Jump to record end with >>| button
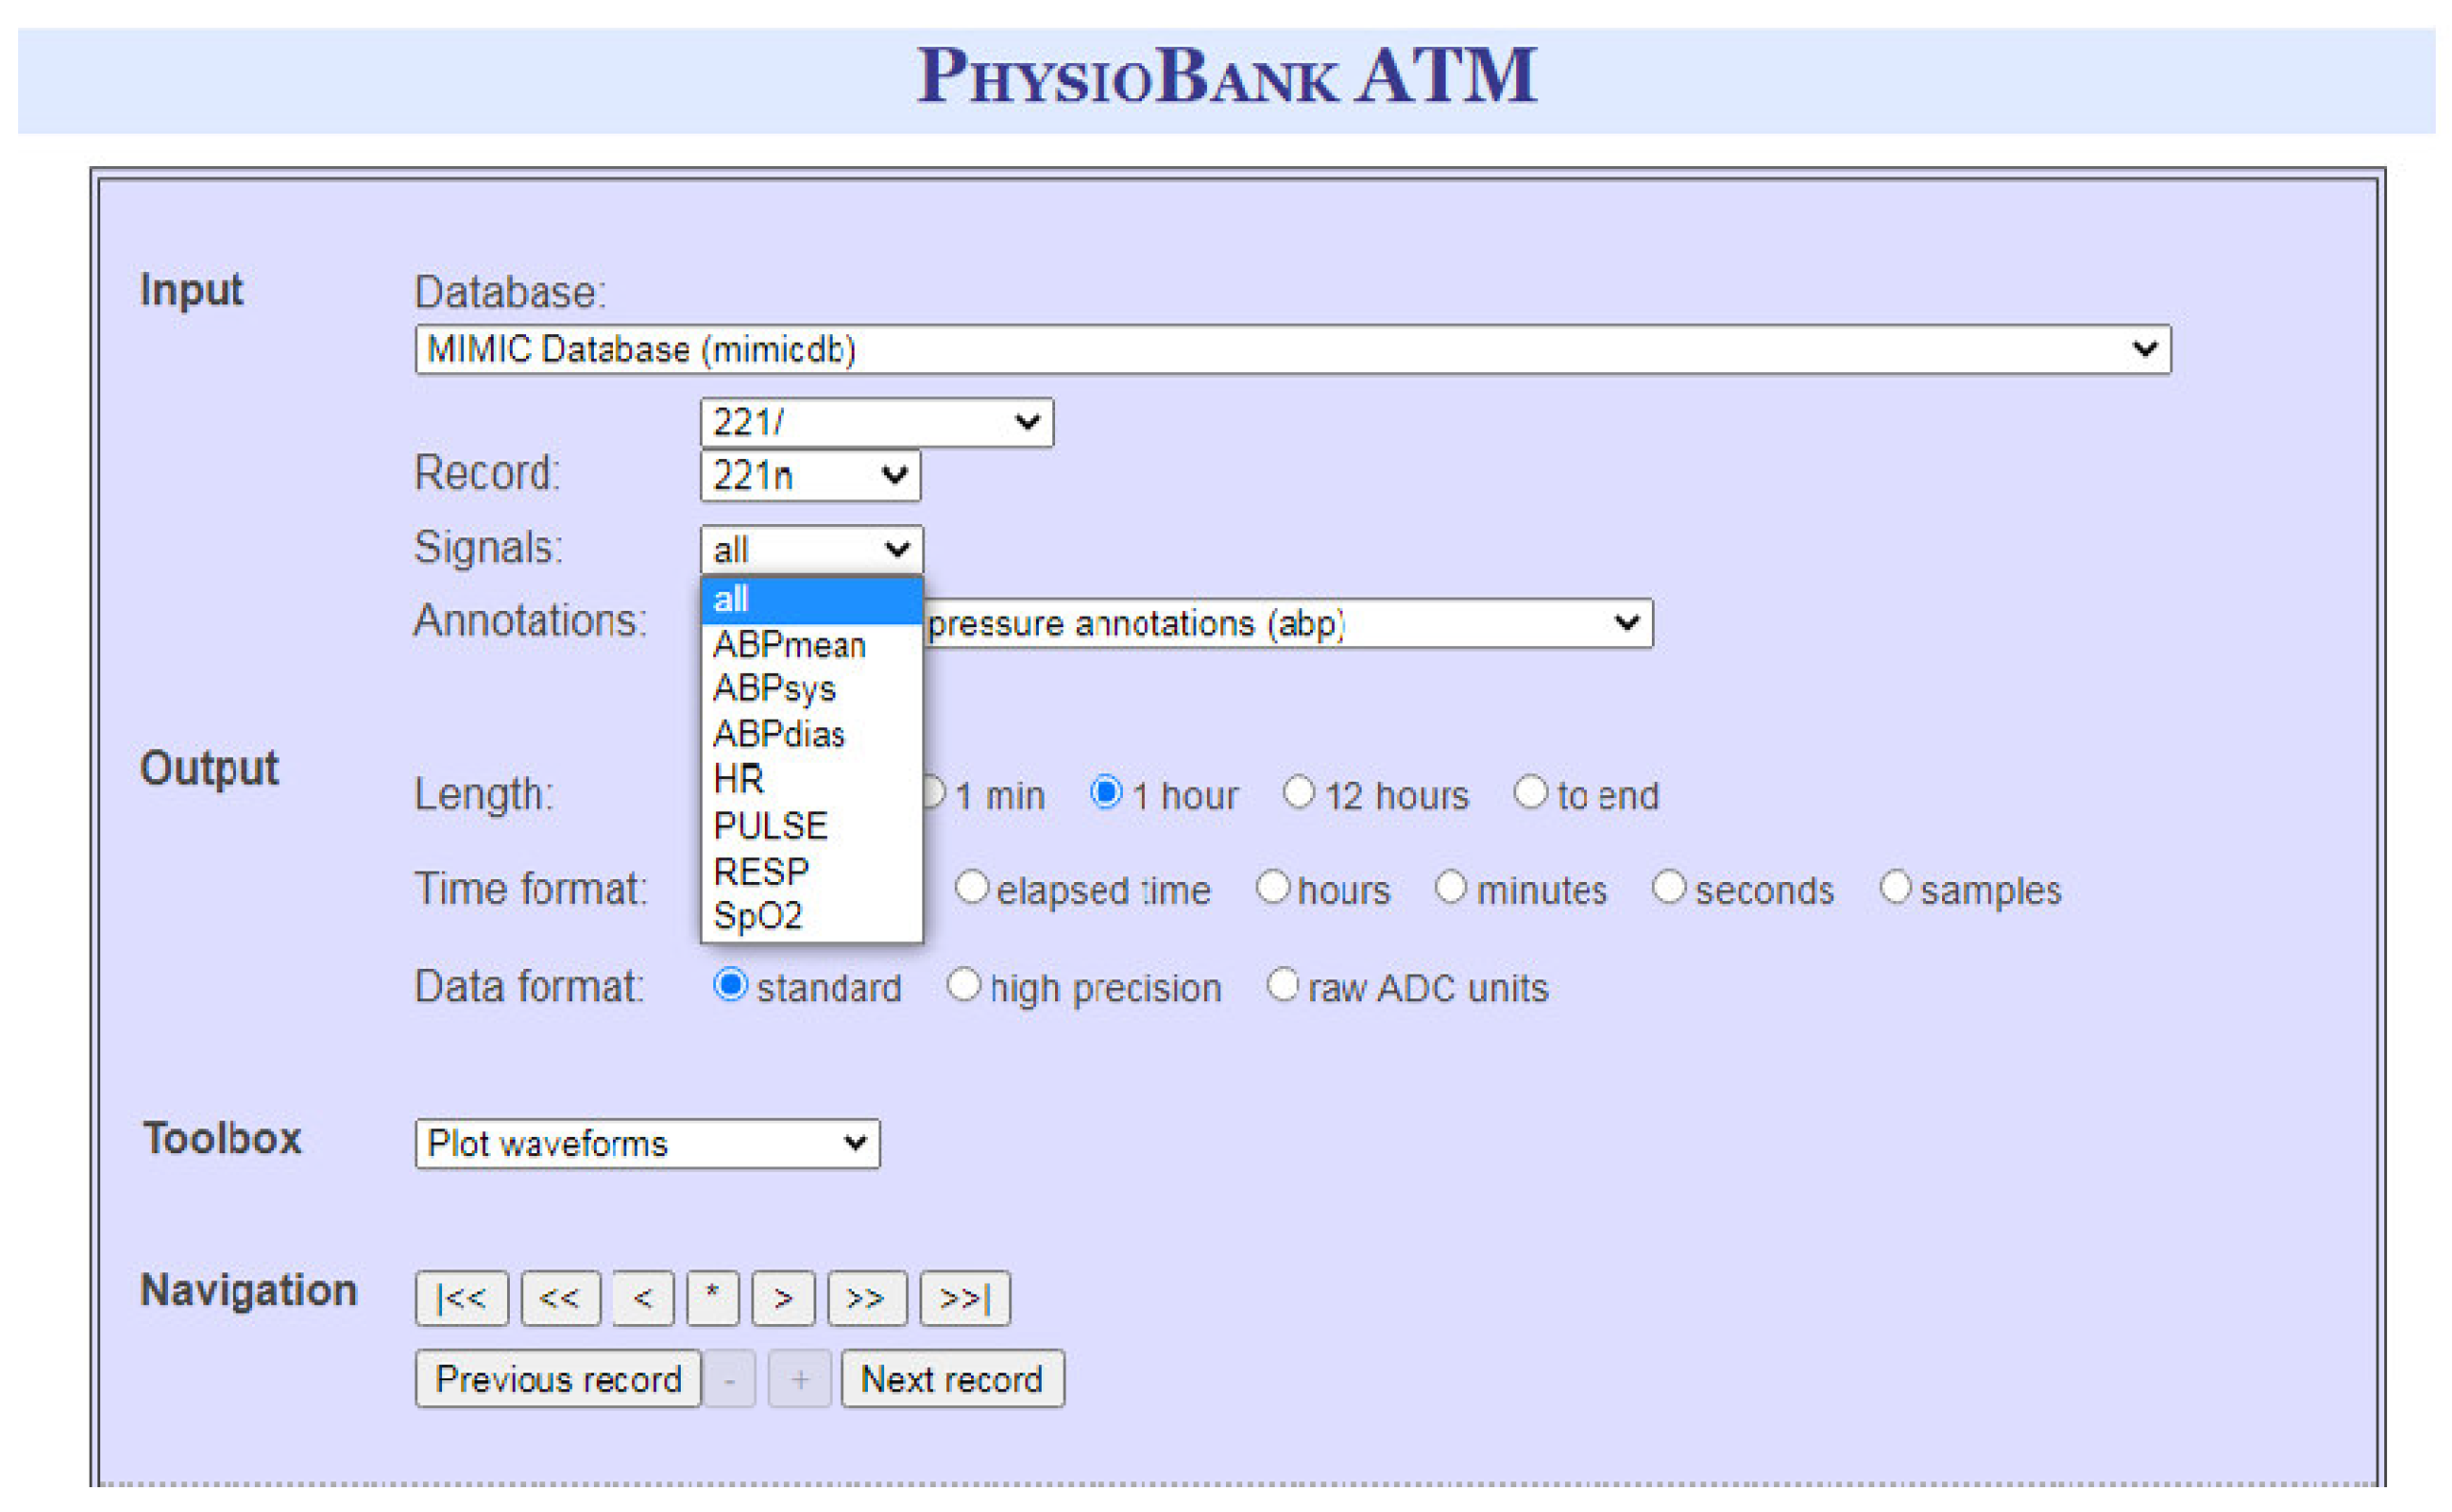This screenshot has height=1512, width=2452. point(964,1298)
